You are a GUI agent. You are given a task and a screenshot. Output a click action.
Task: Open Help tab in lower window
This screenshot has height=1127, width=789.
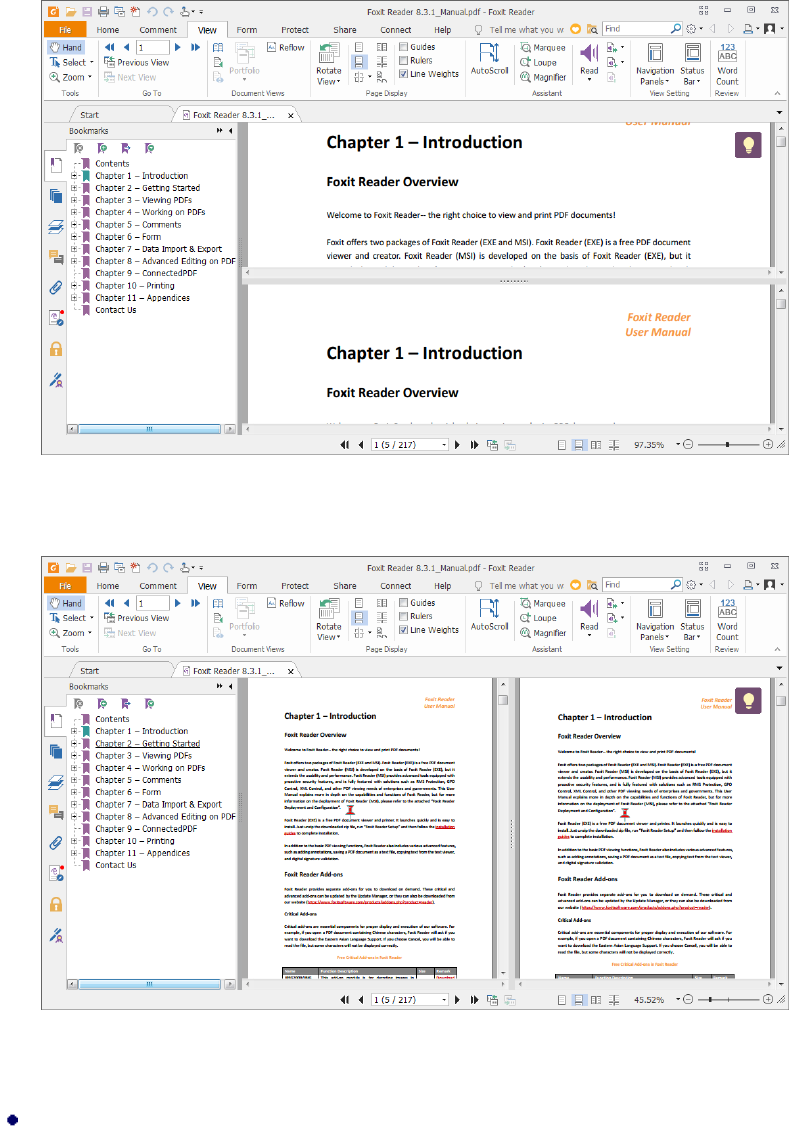(443, 586)
